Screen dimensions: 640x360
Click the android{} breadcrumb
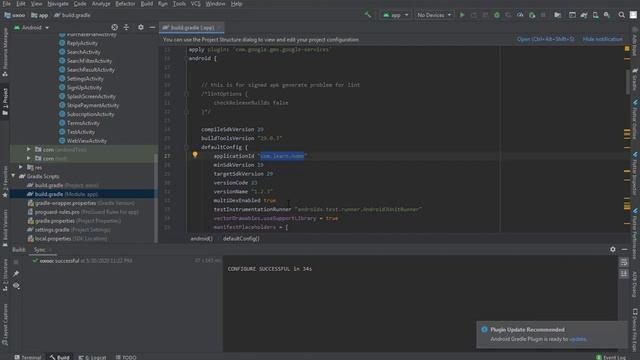pos(201,238)
